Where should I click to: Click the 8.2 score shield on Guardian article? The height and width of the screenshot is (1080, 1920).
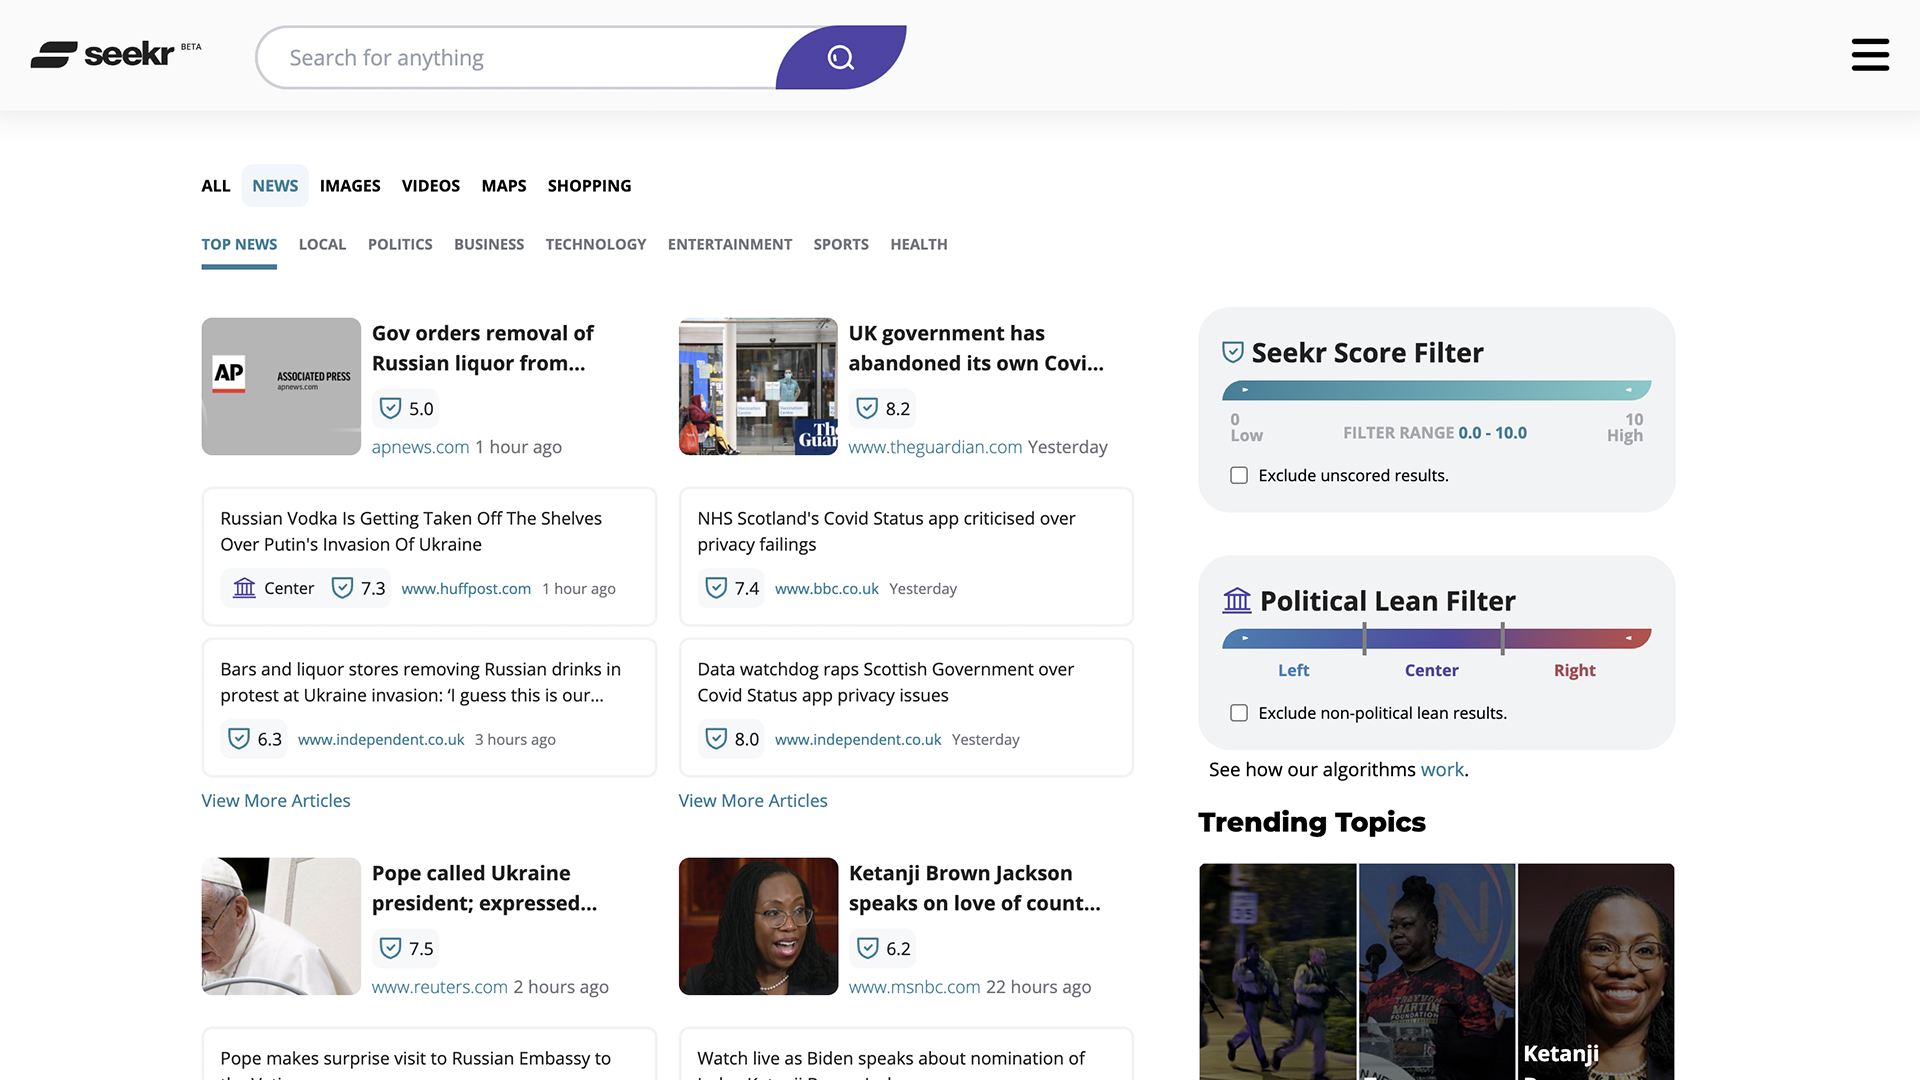click(868, 408)
